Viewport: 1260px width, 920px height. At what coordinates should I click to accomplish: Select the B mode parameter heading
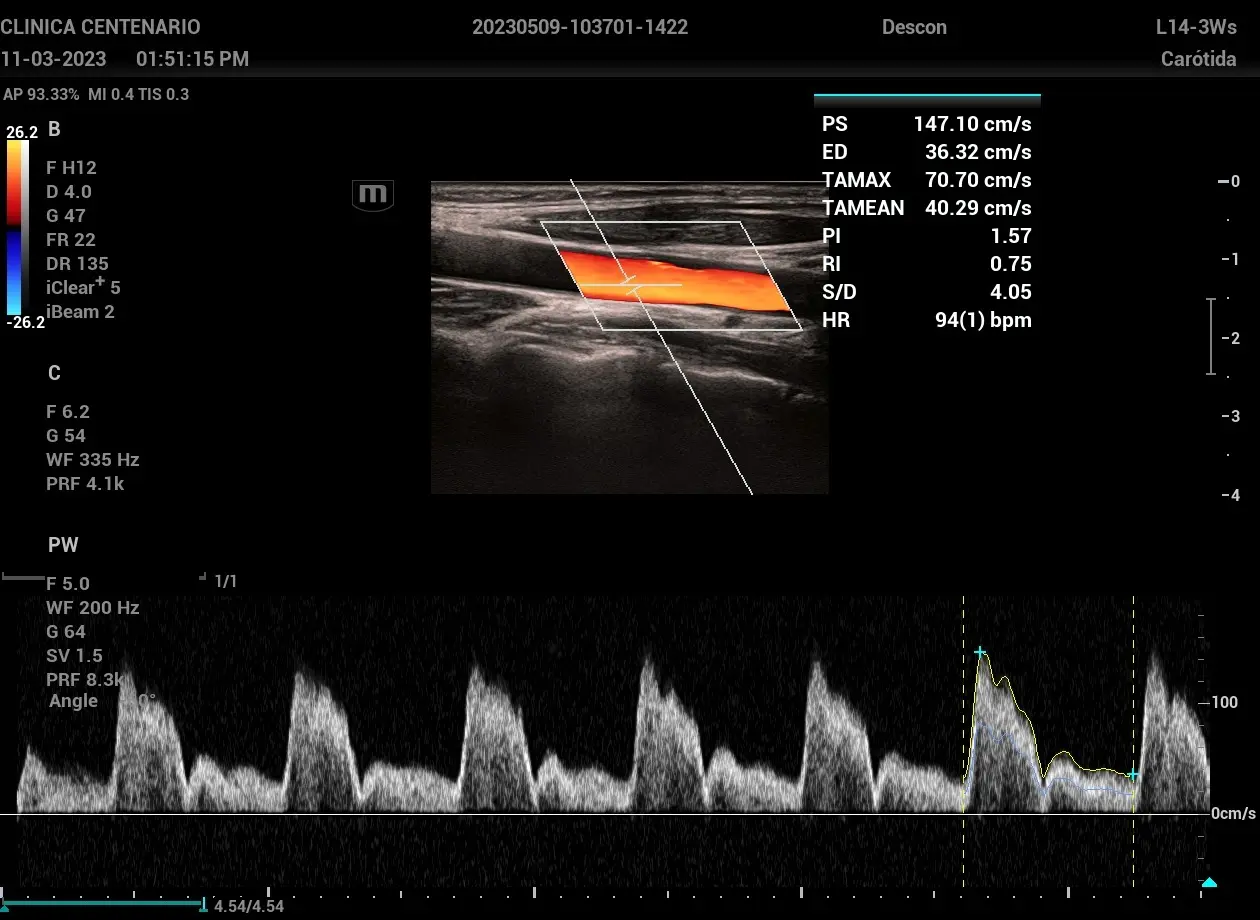[54, 129]
